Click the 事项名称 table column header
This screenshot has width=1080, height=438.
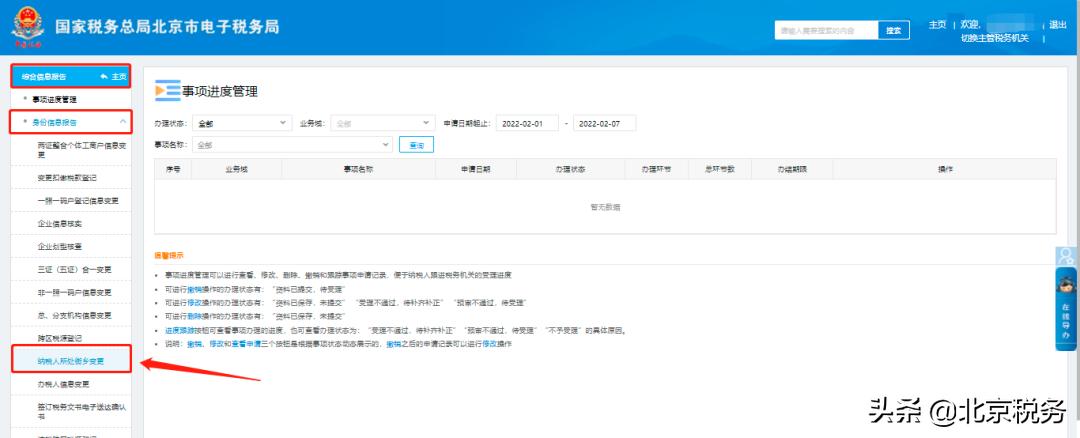click(358, 169)
